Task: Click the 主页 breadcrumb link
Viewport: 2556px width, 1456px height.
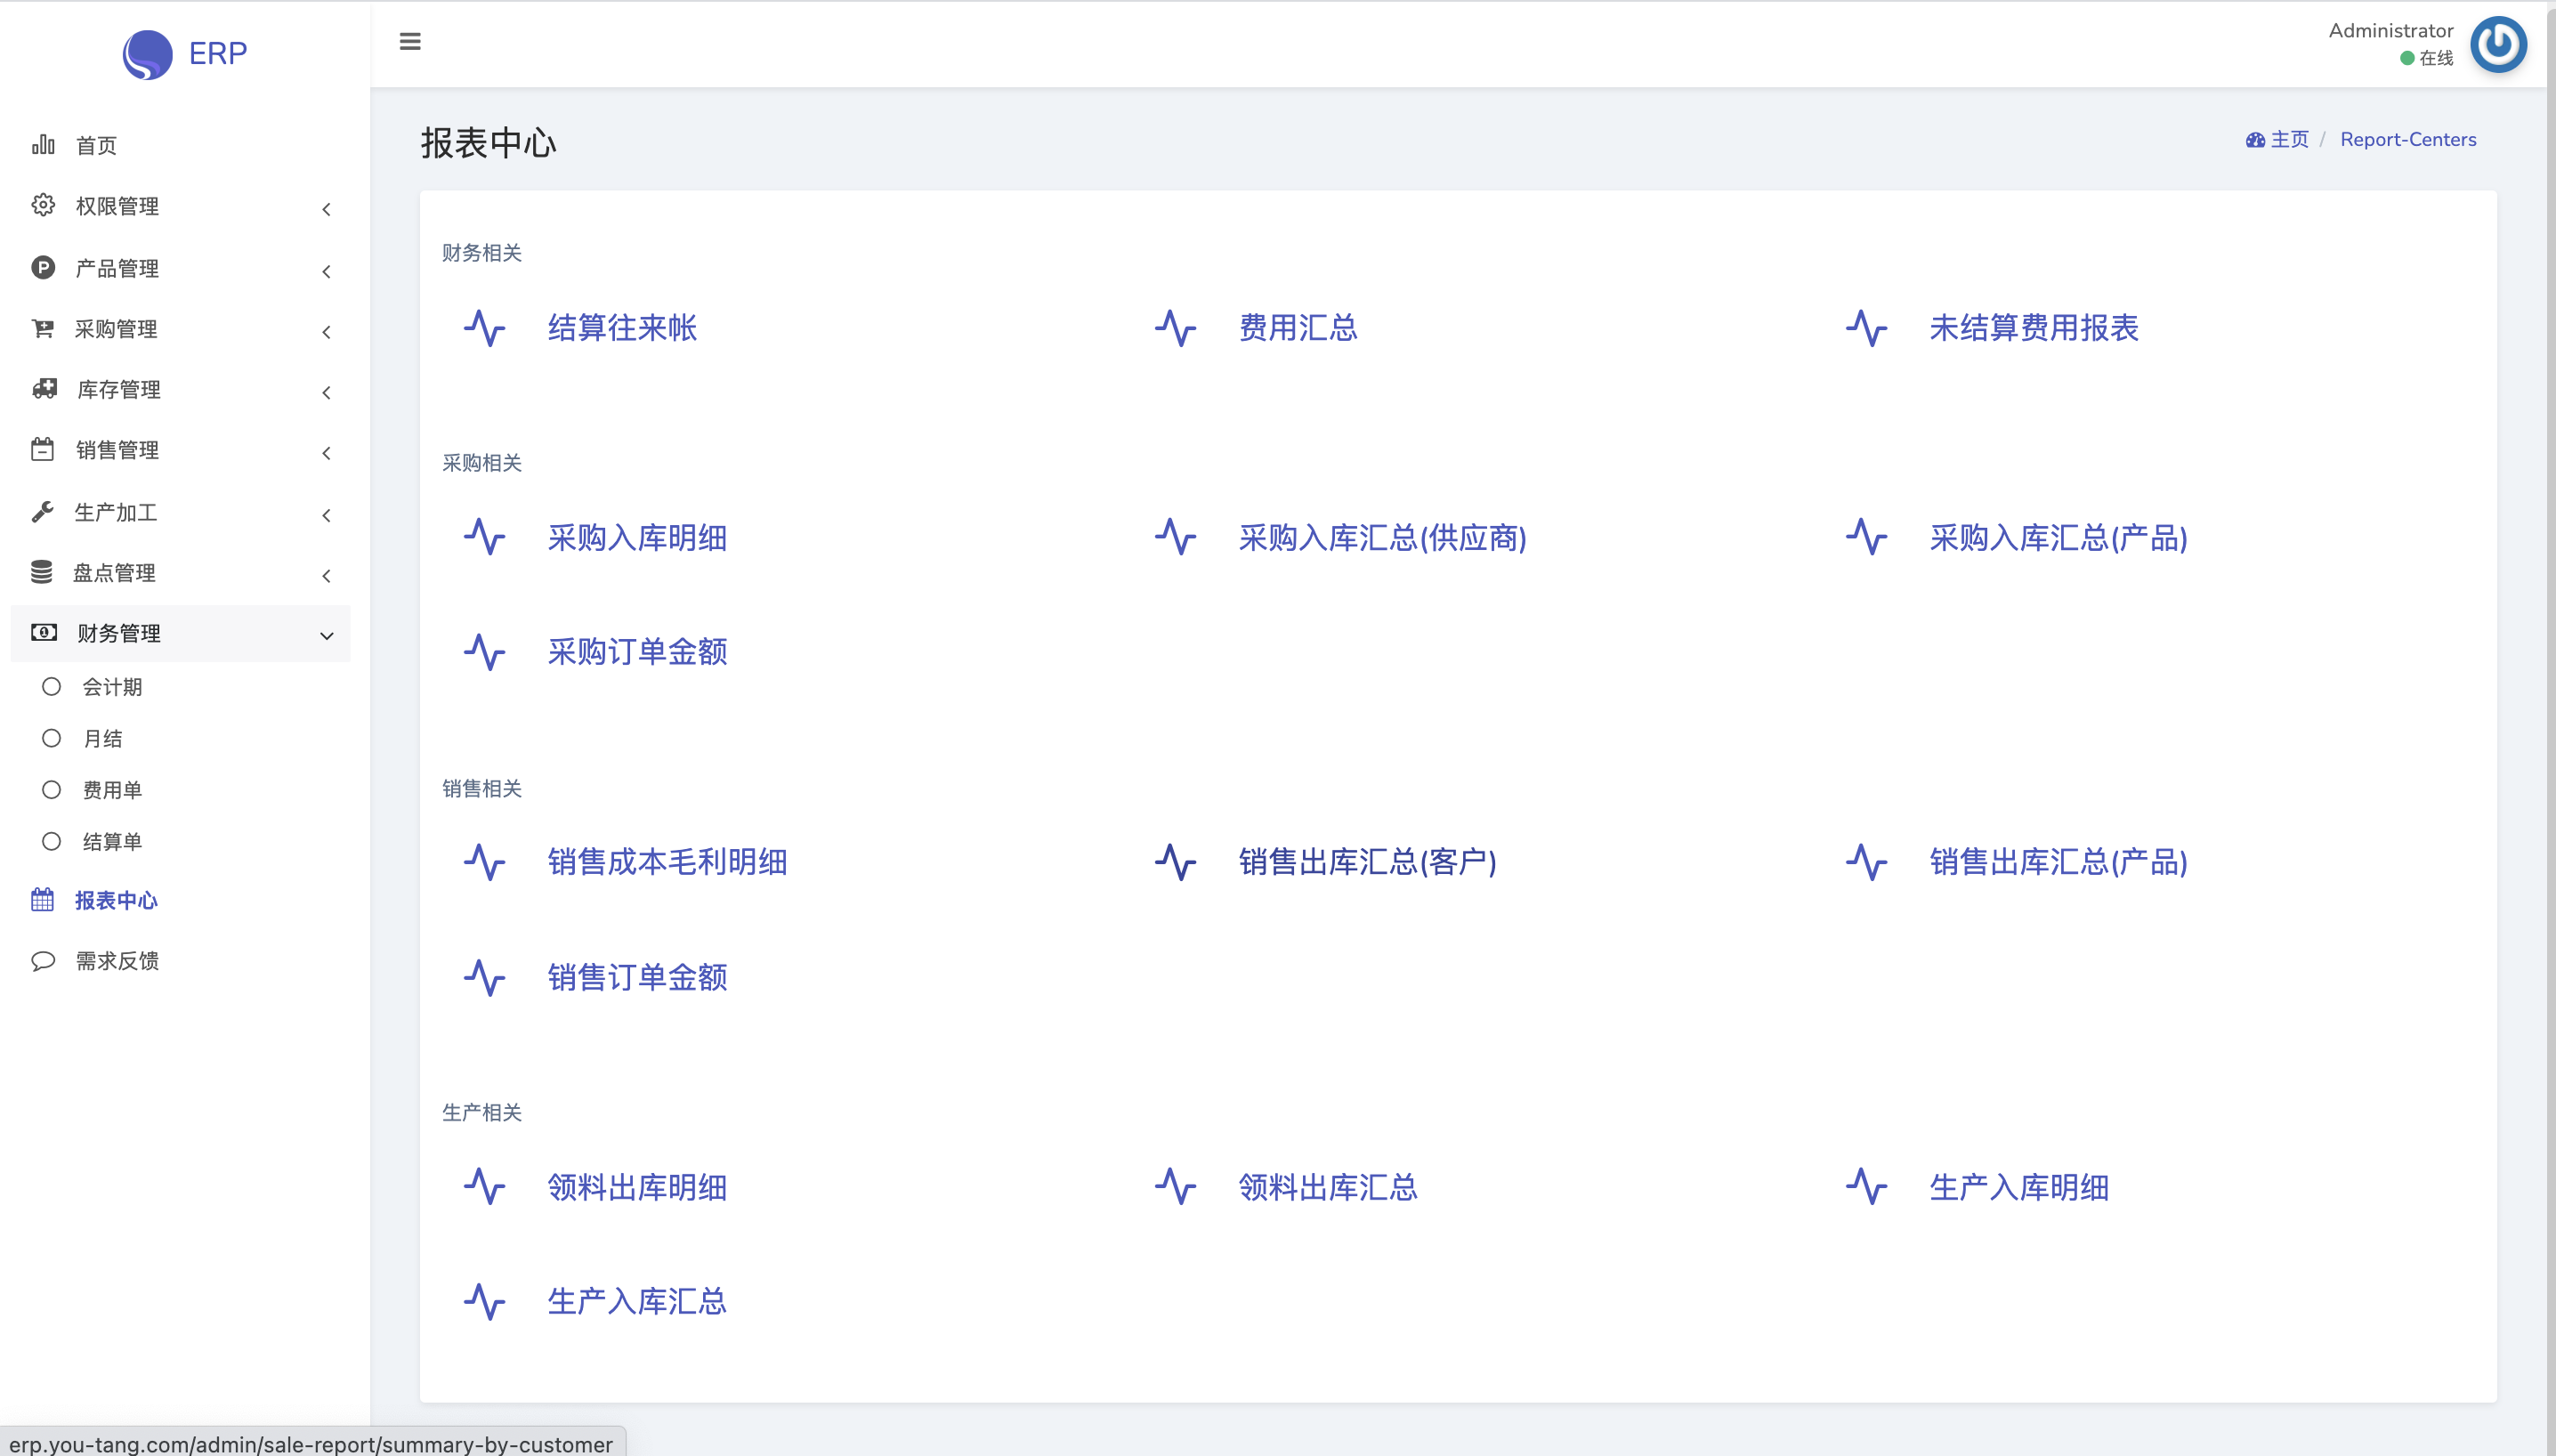Action: pyautogui.click(x=2288, y=140)
